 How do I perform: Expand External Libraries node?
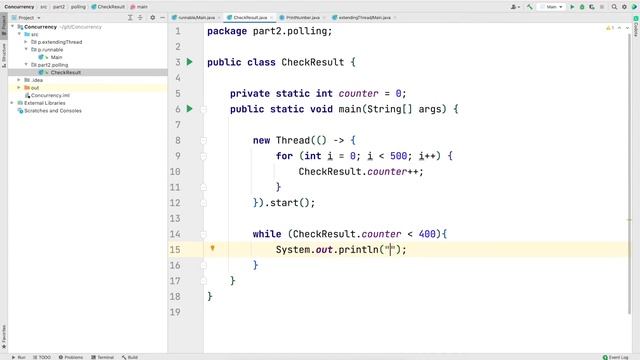pos(12,103)
